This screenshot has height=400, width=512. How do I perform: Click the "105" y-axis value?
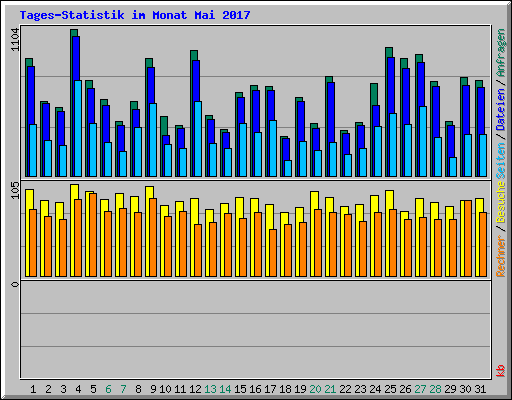point(15,191)
